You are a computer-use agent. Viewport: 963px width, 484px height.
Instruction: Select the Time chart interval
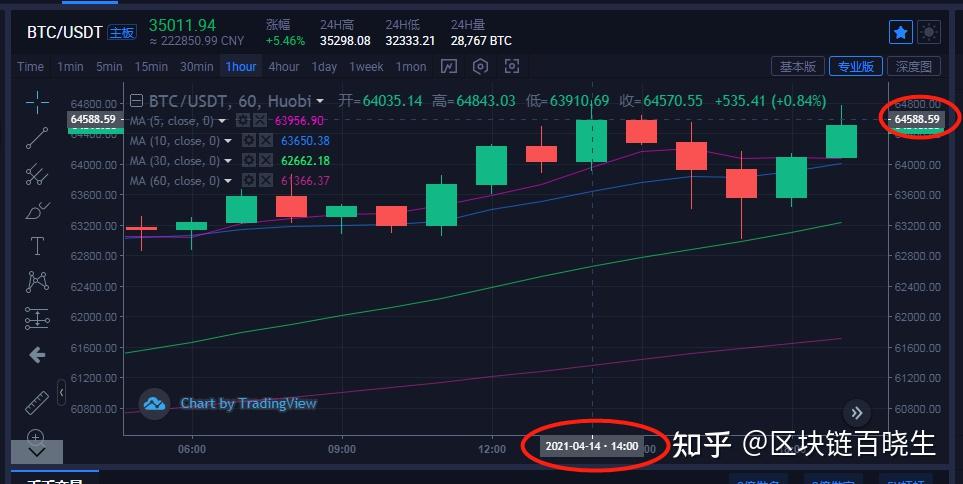point(31,66)
